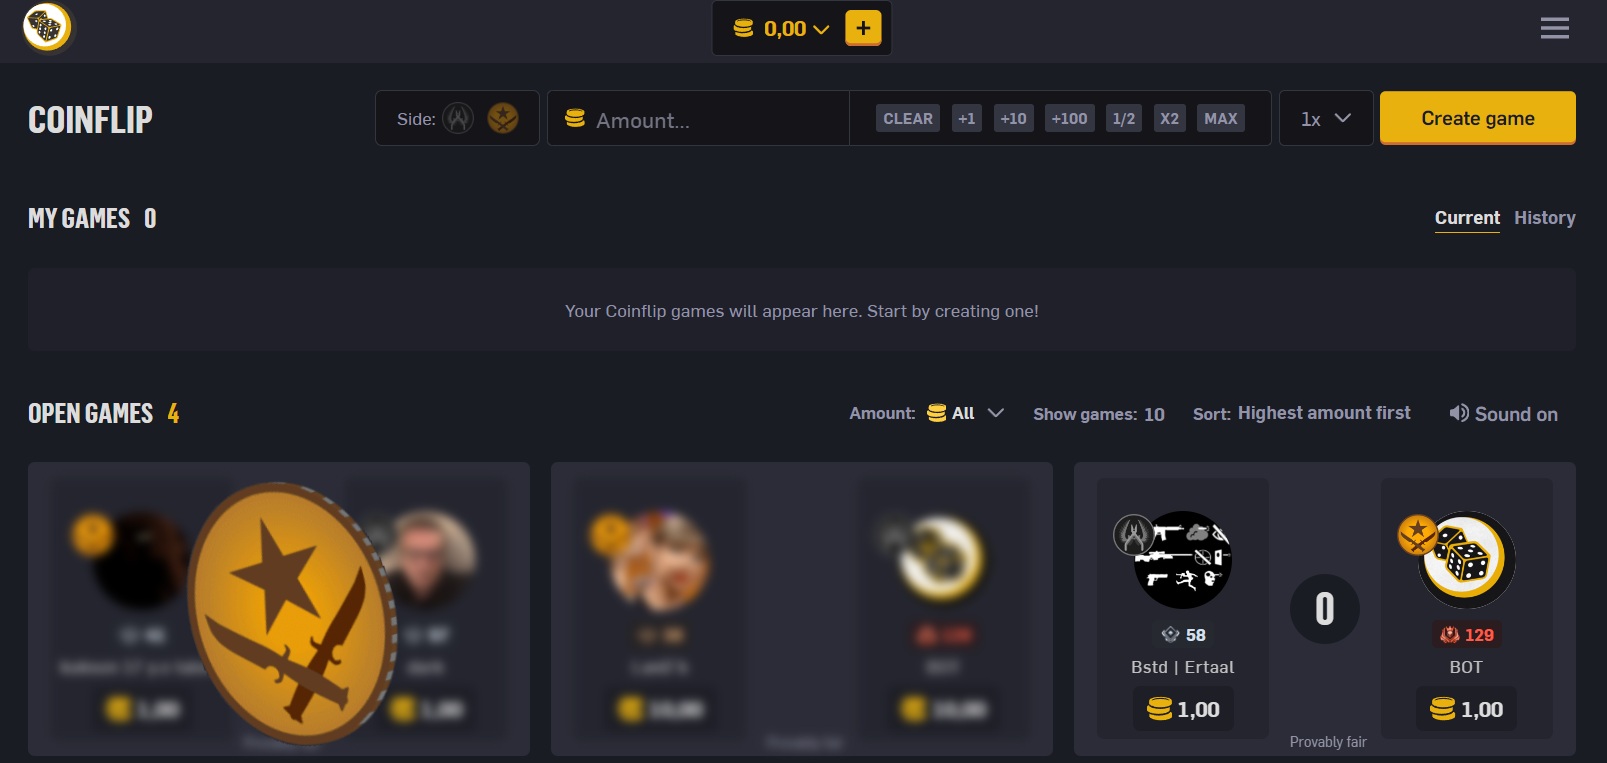1607x763 pixels.
Task: Click the CLEAR amount button
Action: coord(908,118)
